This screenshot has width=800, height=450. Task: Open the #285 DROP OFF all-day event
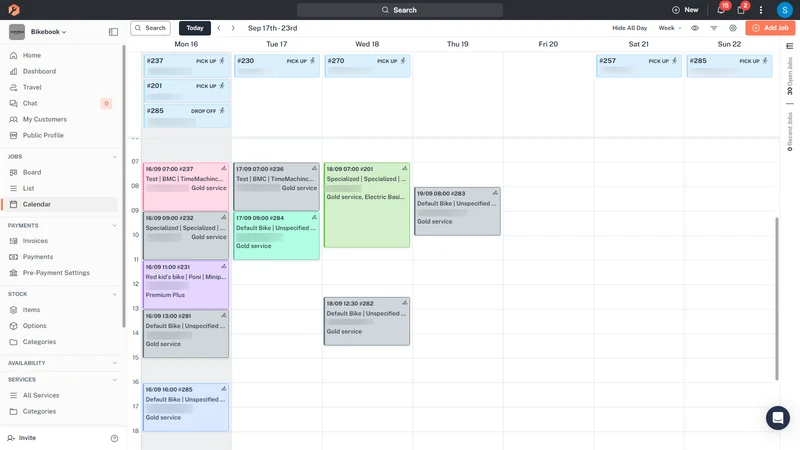coord(186,116)
